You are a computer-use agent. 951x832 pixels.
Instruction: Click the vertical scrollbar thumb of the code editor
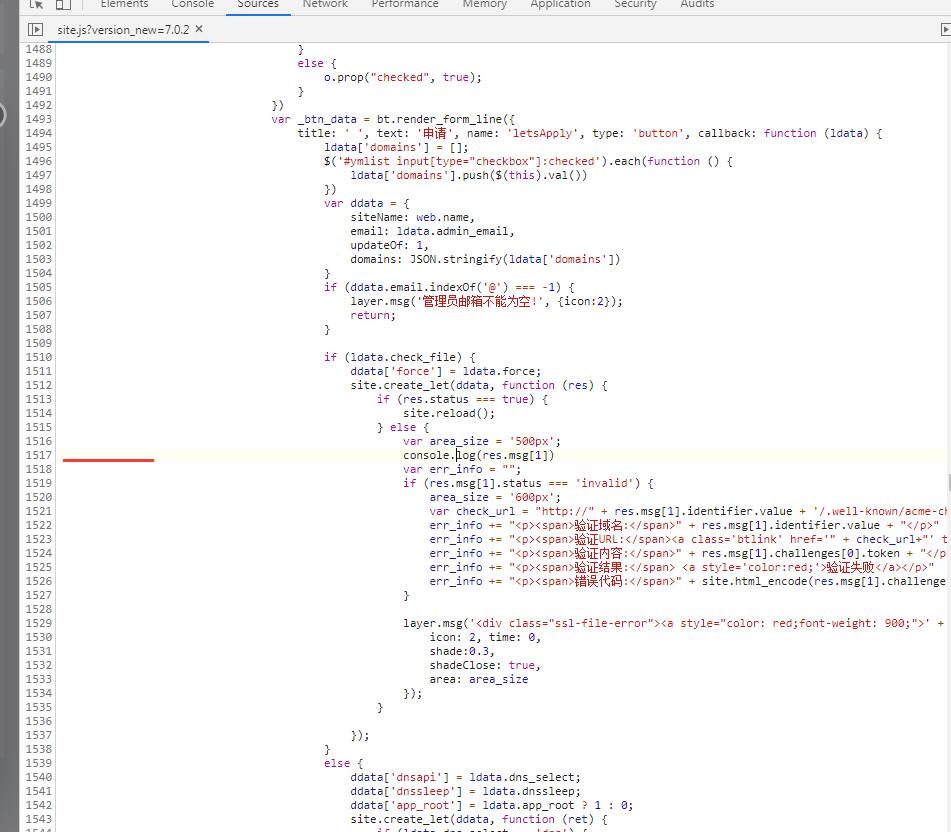click(x=949, y=483)
